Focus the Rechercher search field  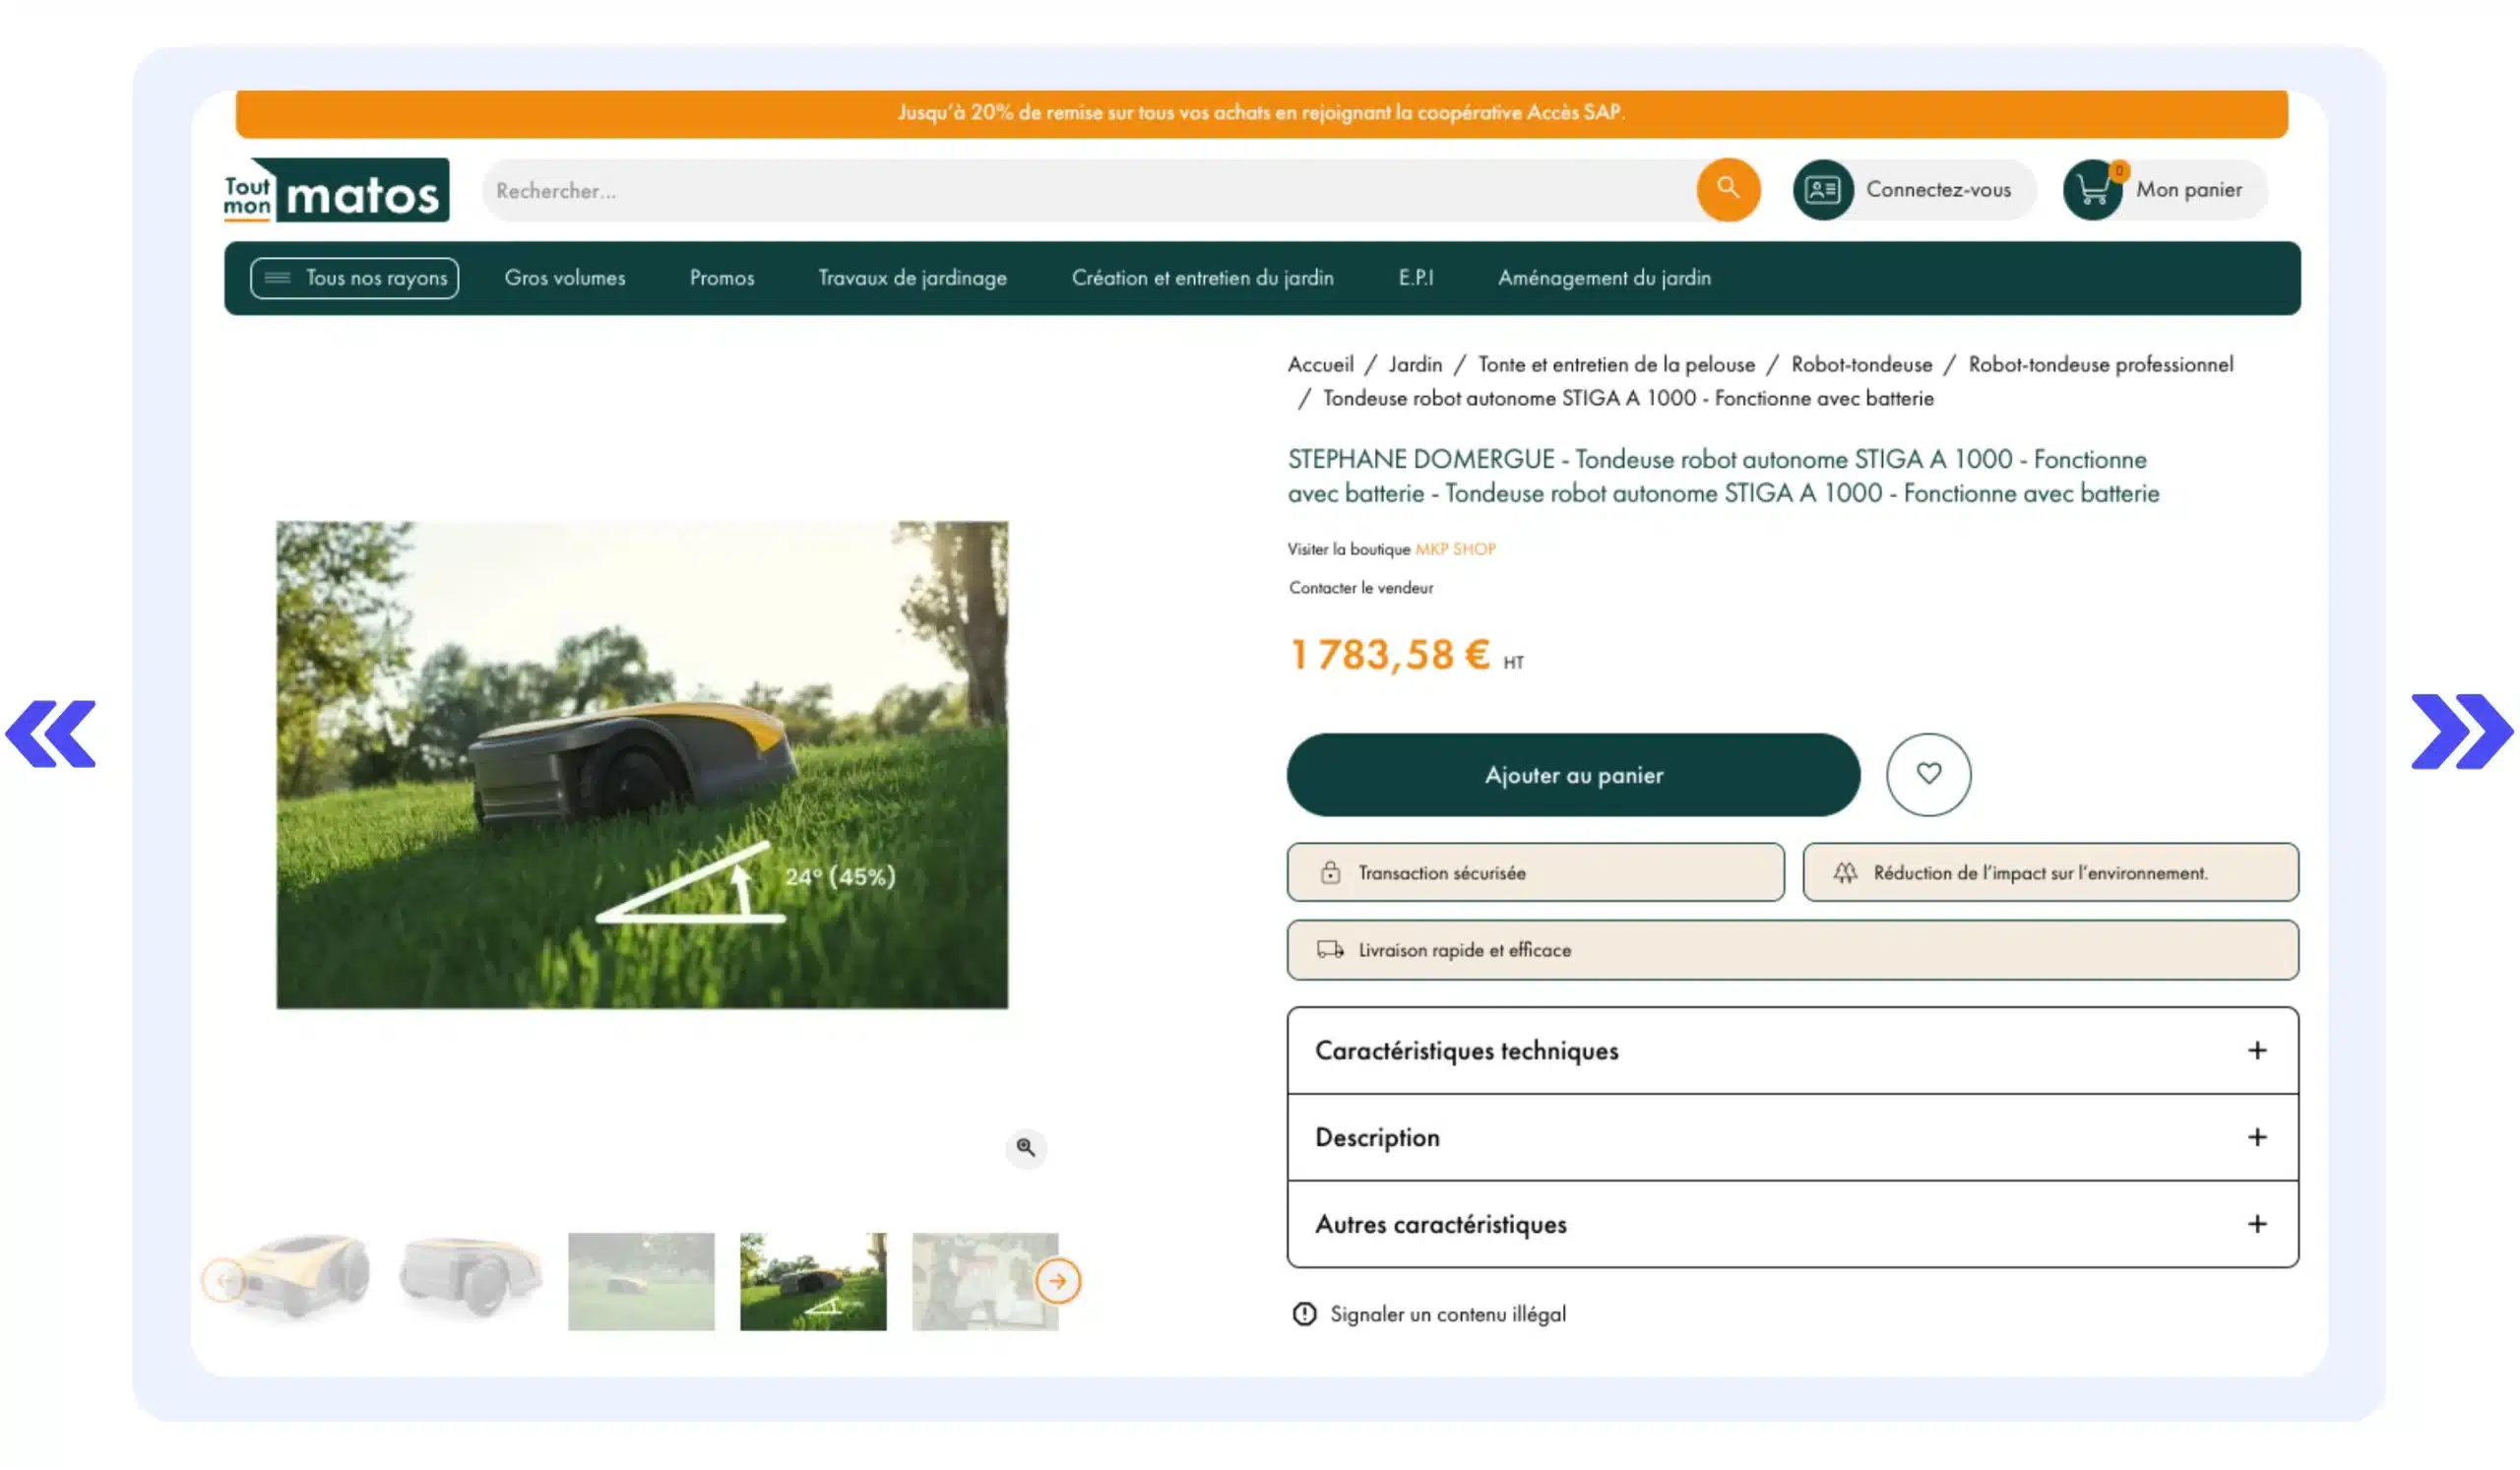coord(1090,190)
